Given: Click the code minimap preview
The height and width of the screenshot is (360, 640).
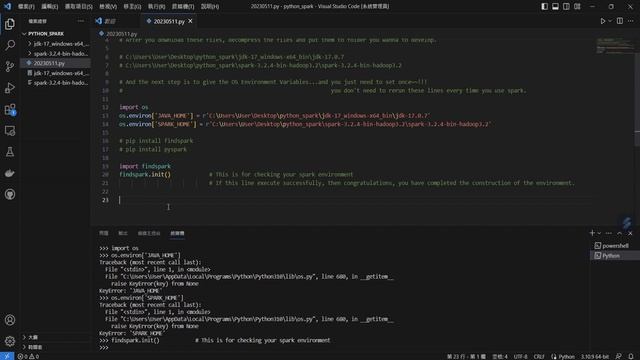Looking at the screenshot, I should [x=614, y=46].
